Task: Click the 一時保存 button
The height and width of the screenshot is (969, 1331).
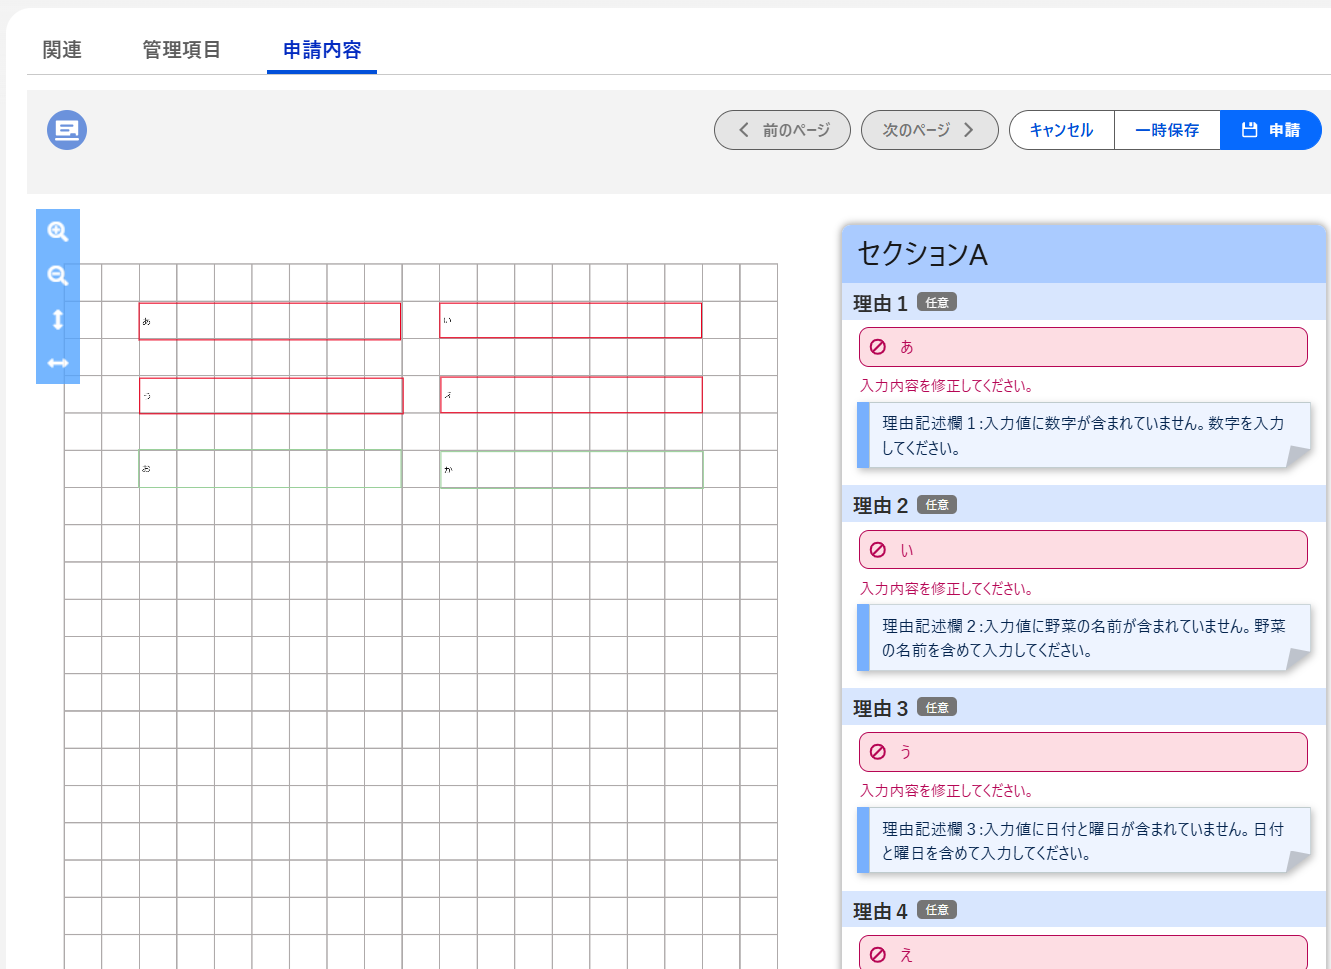Action: coord(1167,130)
